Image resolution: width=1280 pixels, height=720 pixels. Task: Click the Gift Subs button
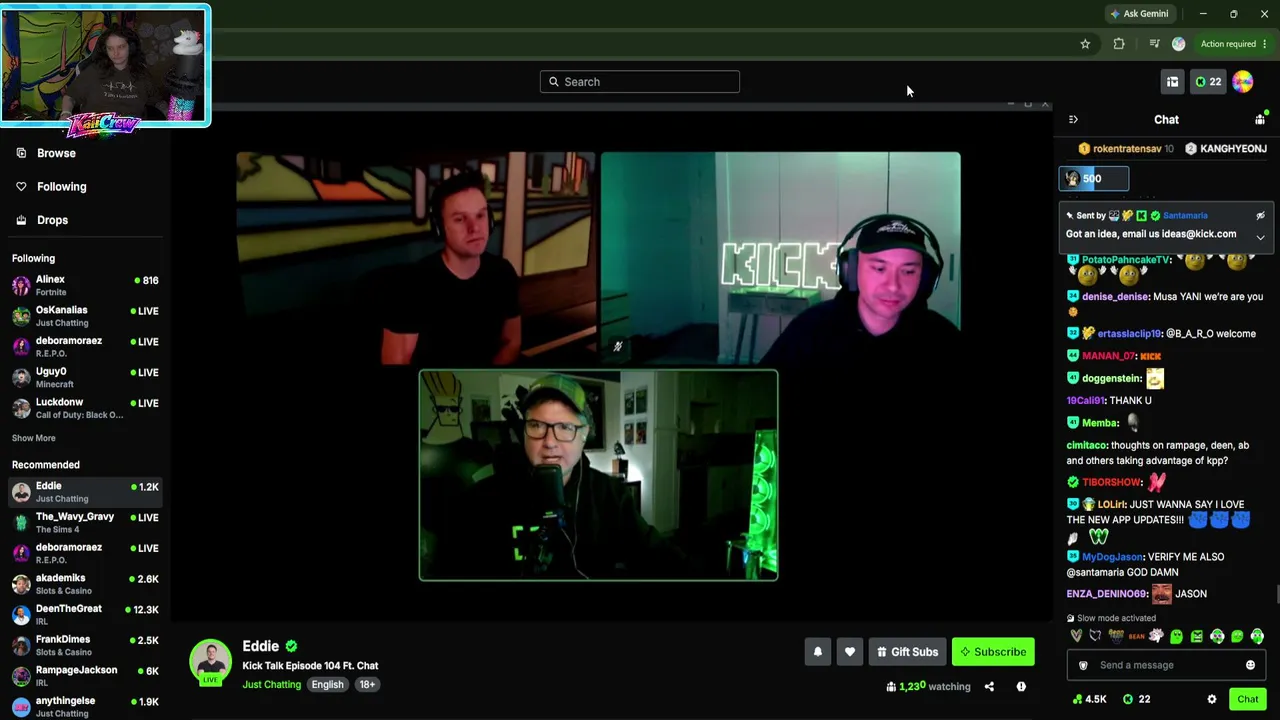(907, 652)
